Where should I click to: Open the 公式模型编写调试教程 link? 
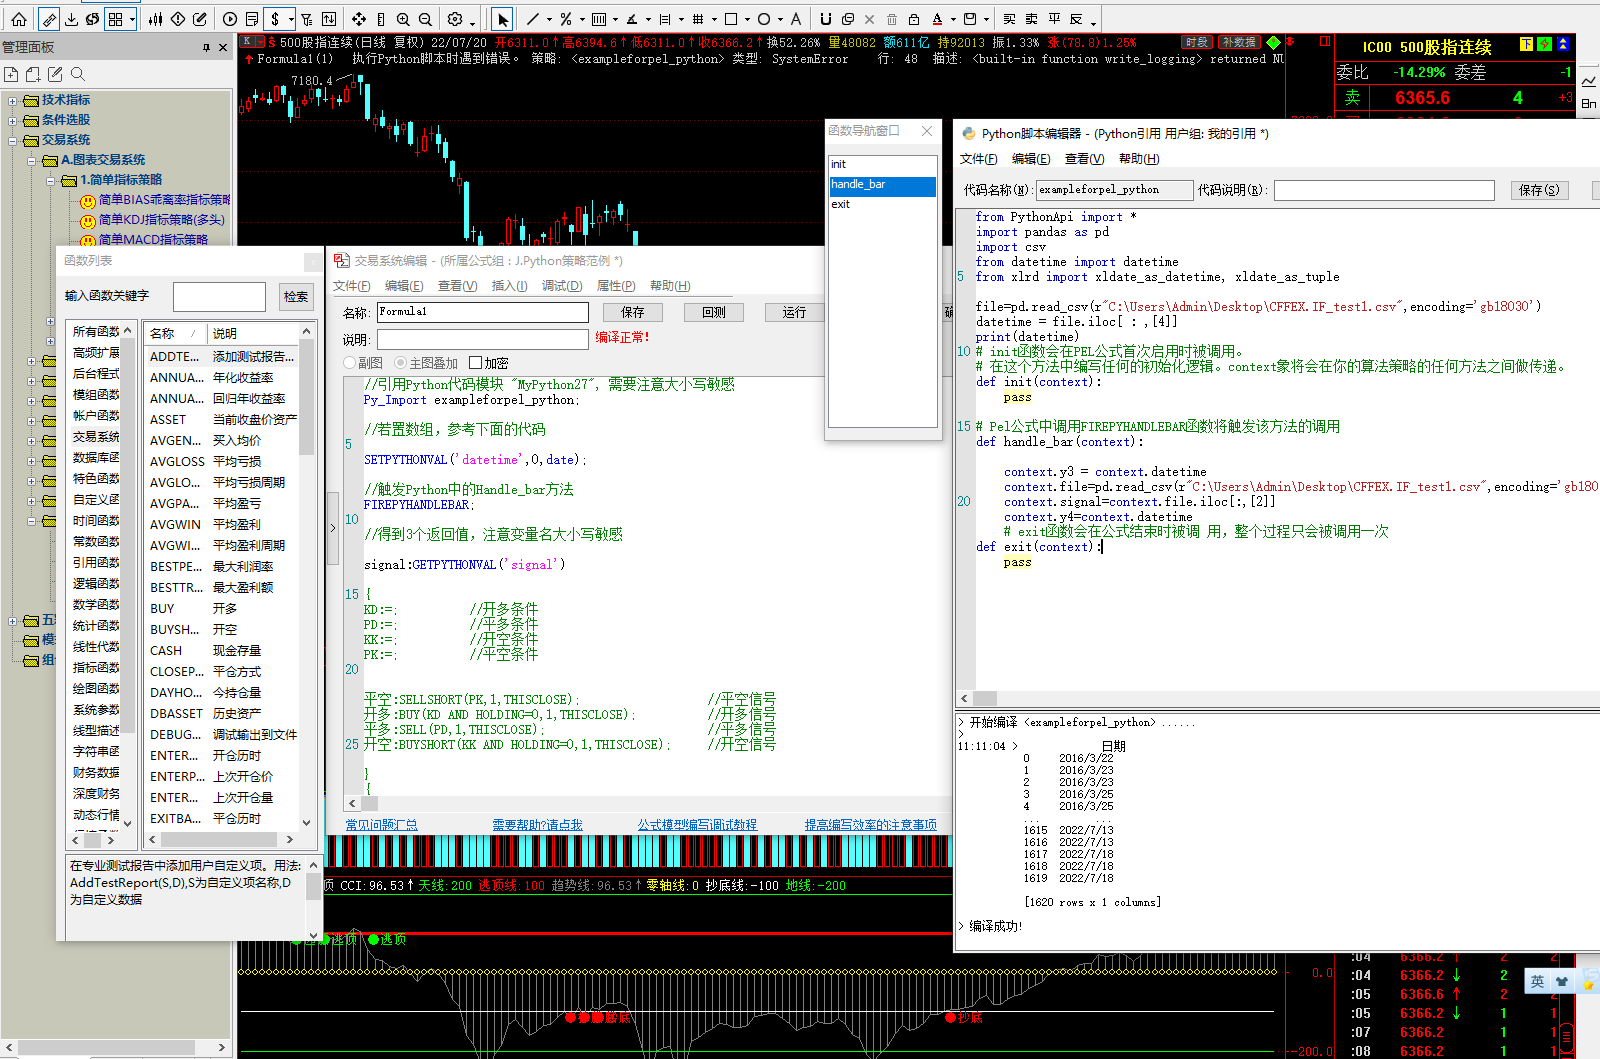click(x=697, y=825)
